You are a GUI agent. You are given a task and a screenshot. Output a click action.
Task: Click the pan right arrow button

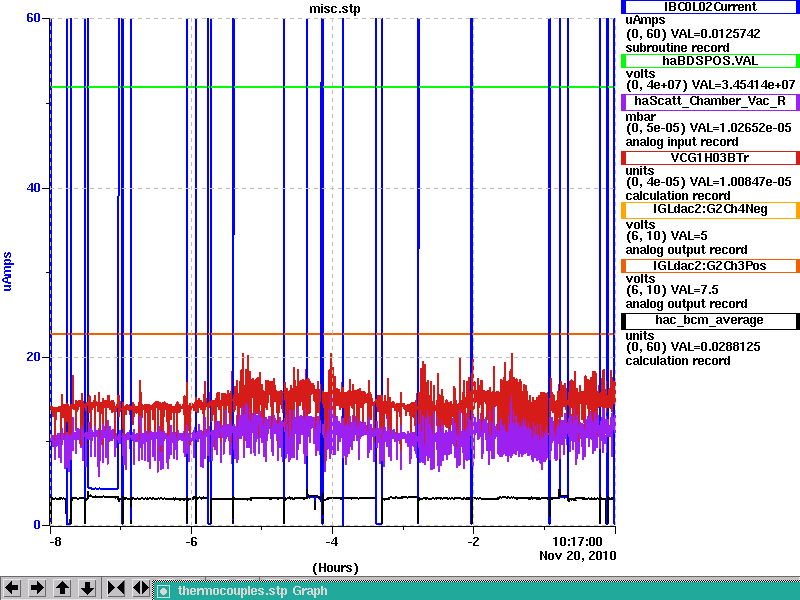tap(37, 588)
